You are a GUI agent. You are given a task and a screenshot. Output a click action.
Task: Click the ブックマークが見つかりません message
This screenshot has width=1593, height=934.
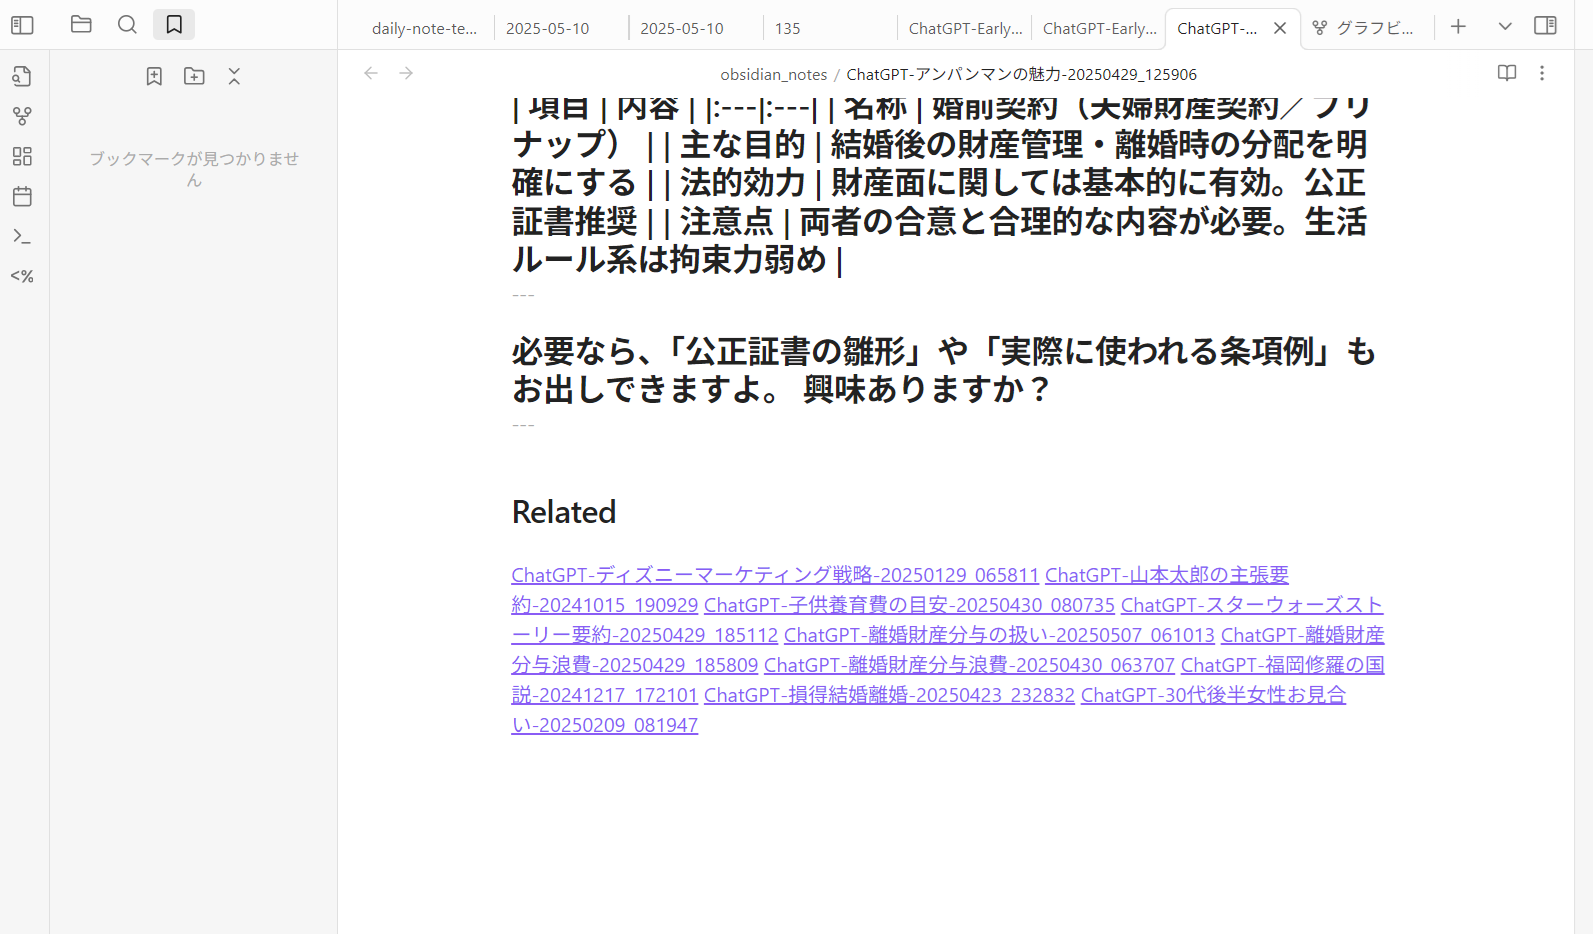click(x=194, y=169)
